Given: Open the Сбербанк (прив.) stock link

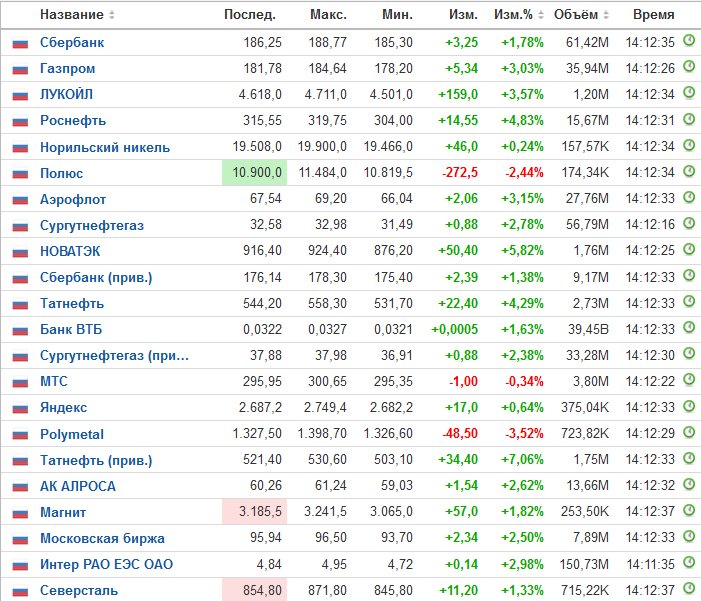Looking at the screenshot, I should pyautogui.click(x=96, y=277).
